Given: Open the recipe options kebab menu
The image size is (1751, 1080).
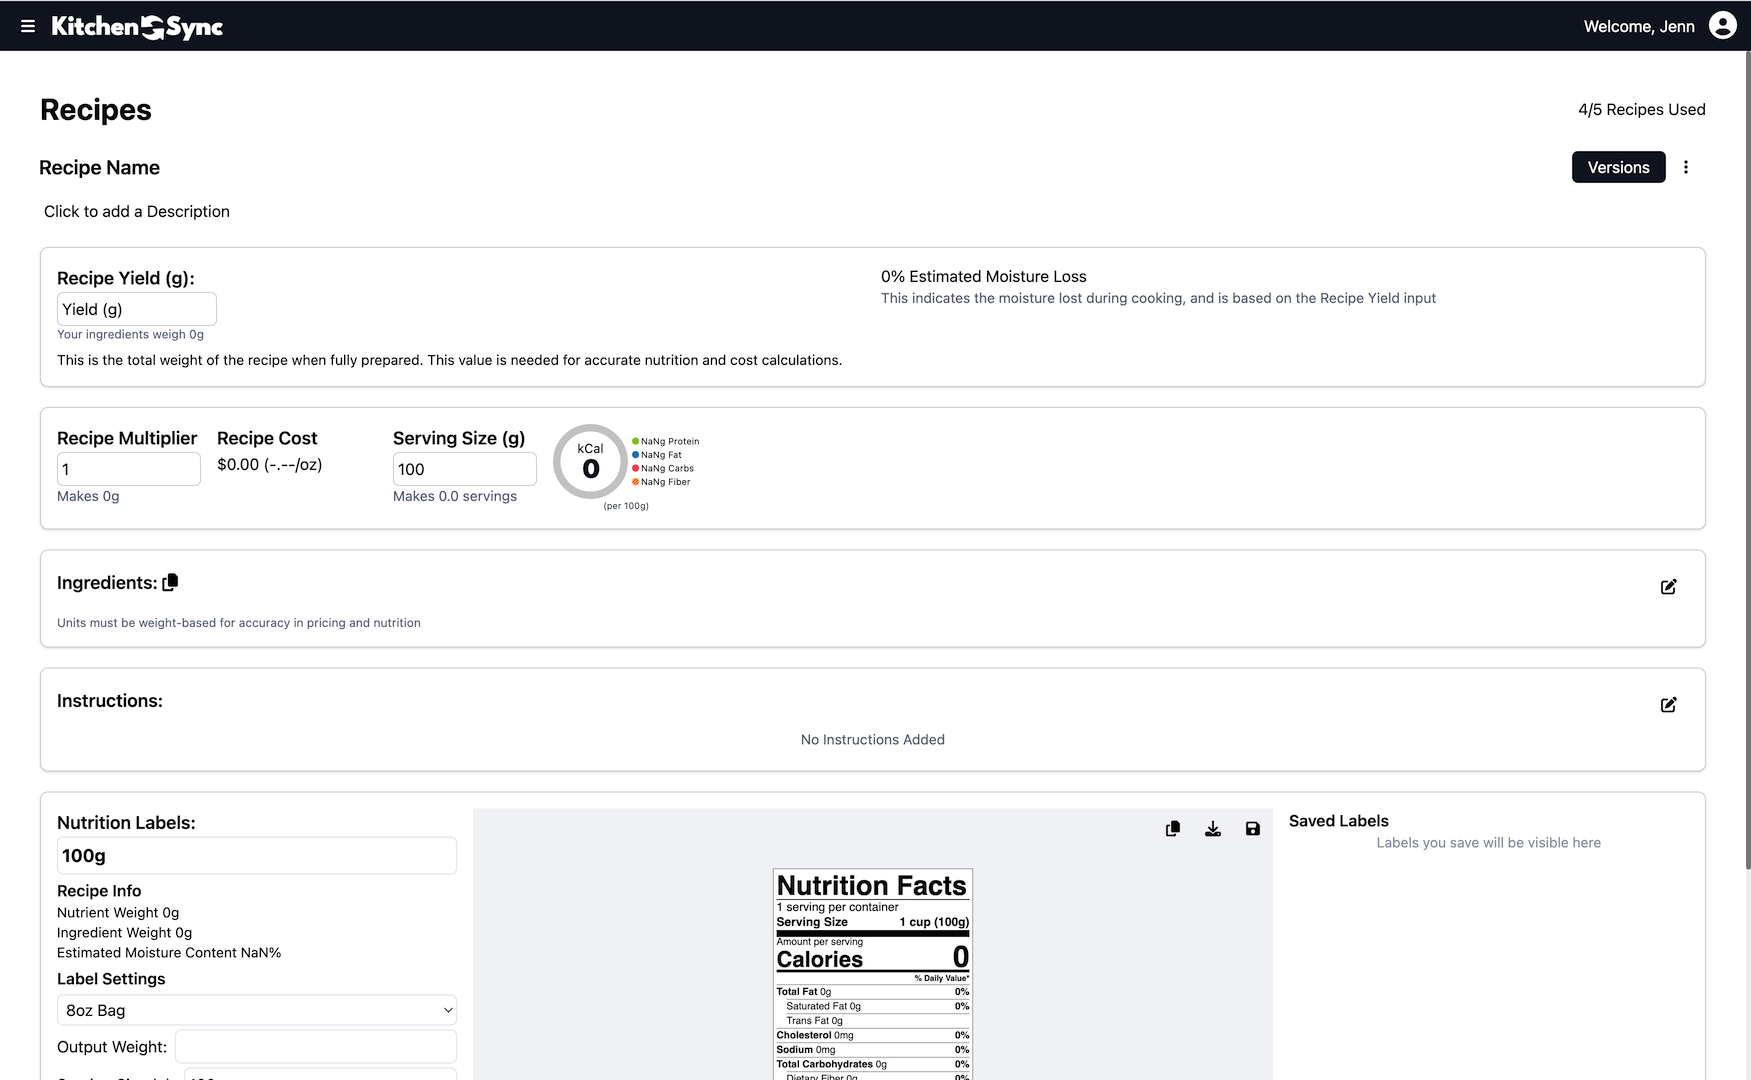Looking at the screenshot, I should pyautogui.click(x=1687, y=167).
